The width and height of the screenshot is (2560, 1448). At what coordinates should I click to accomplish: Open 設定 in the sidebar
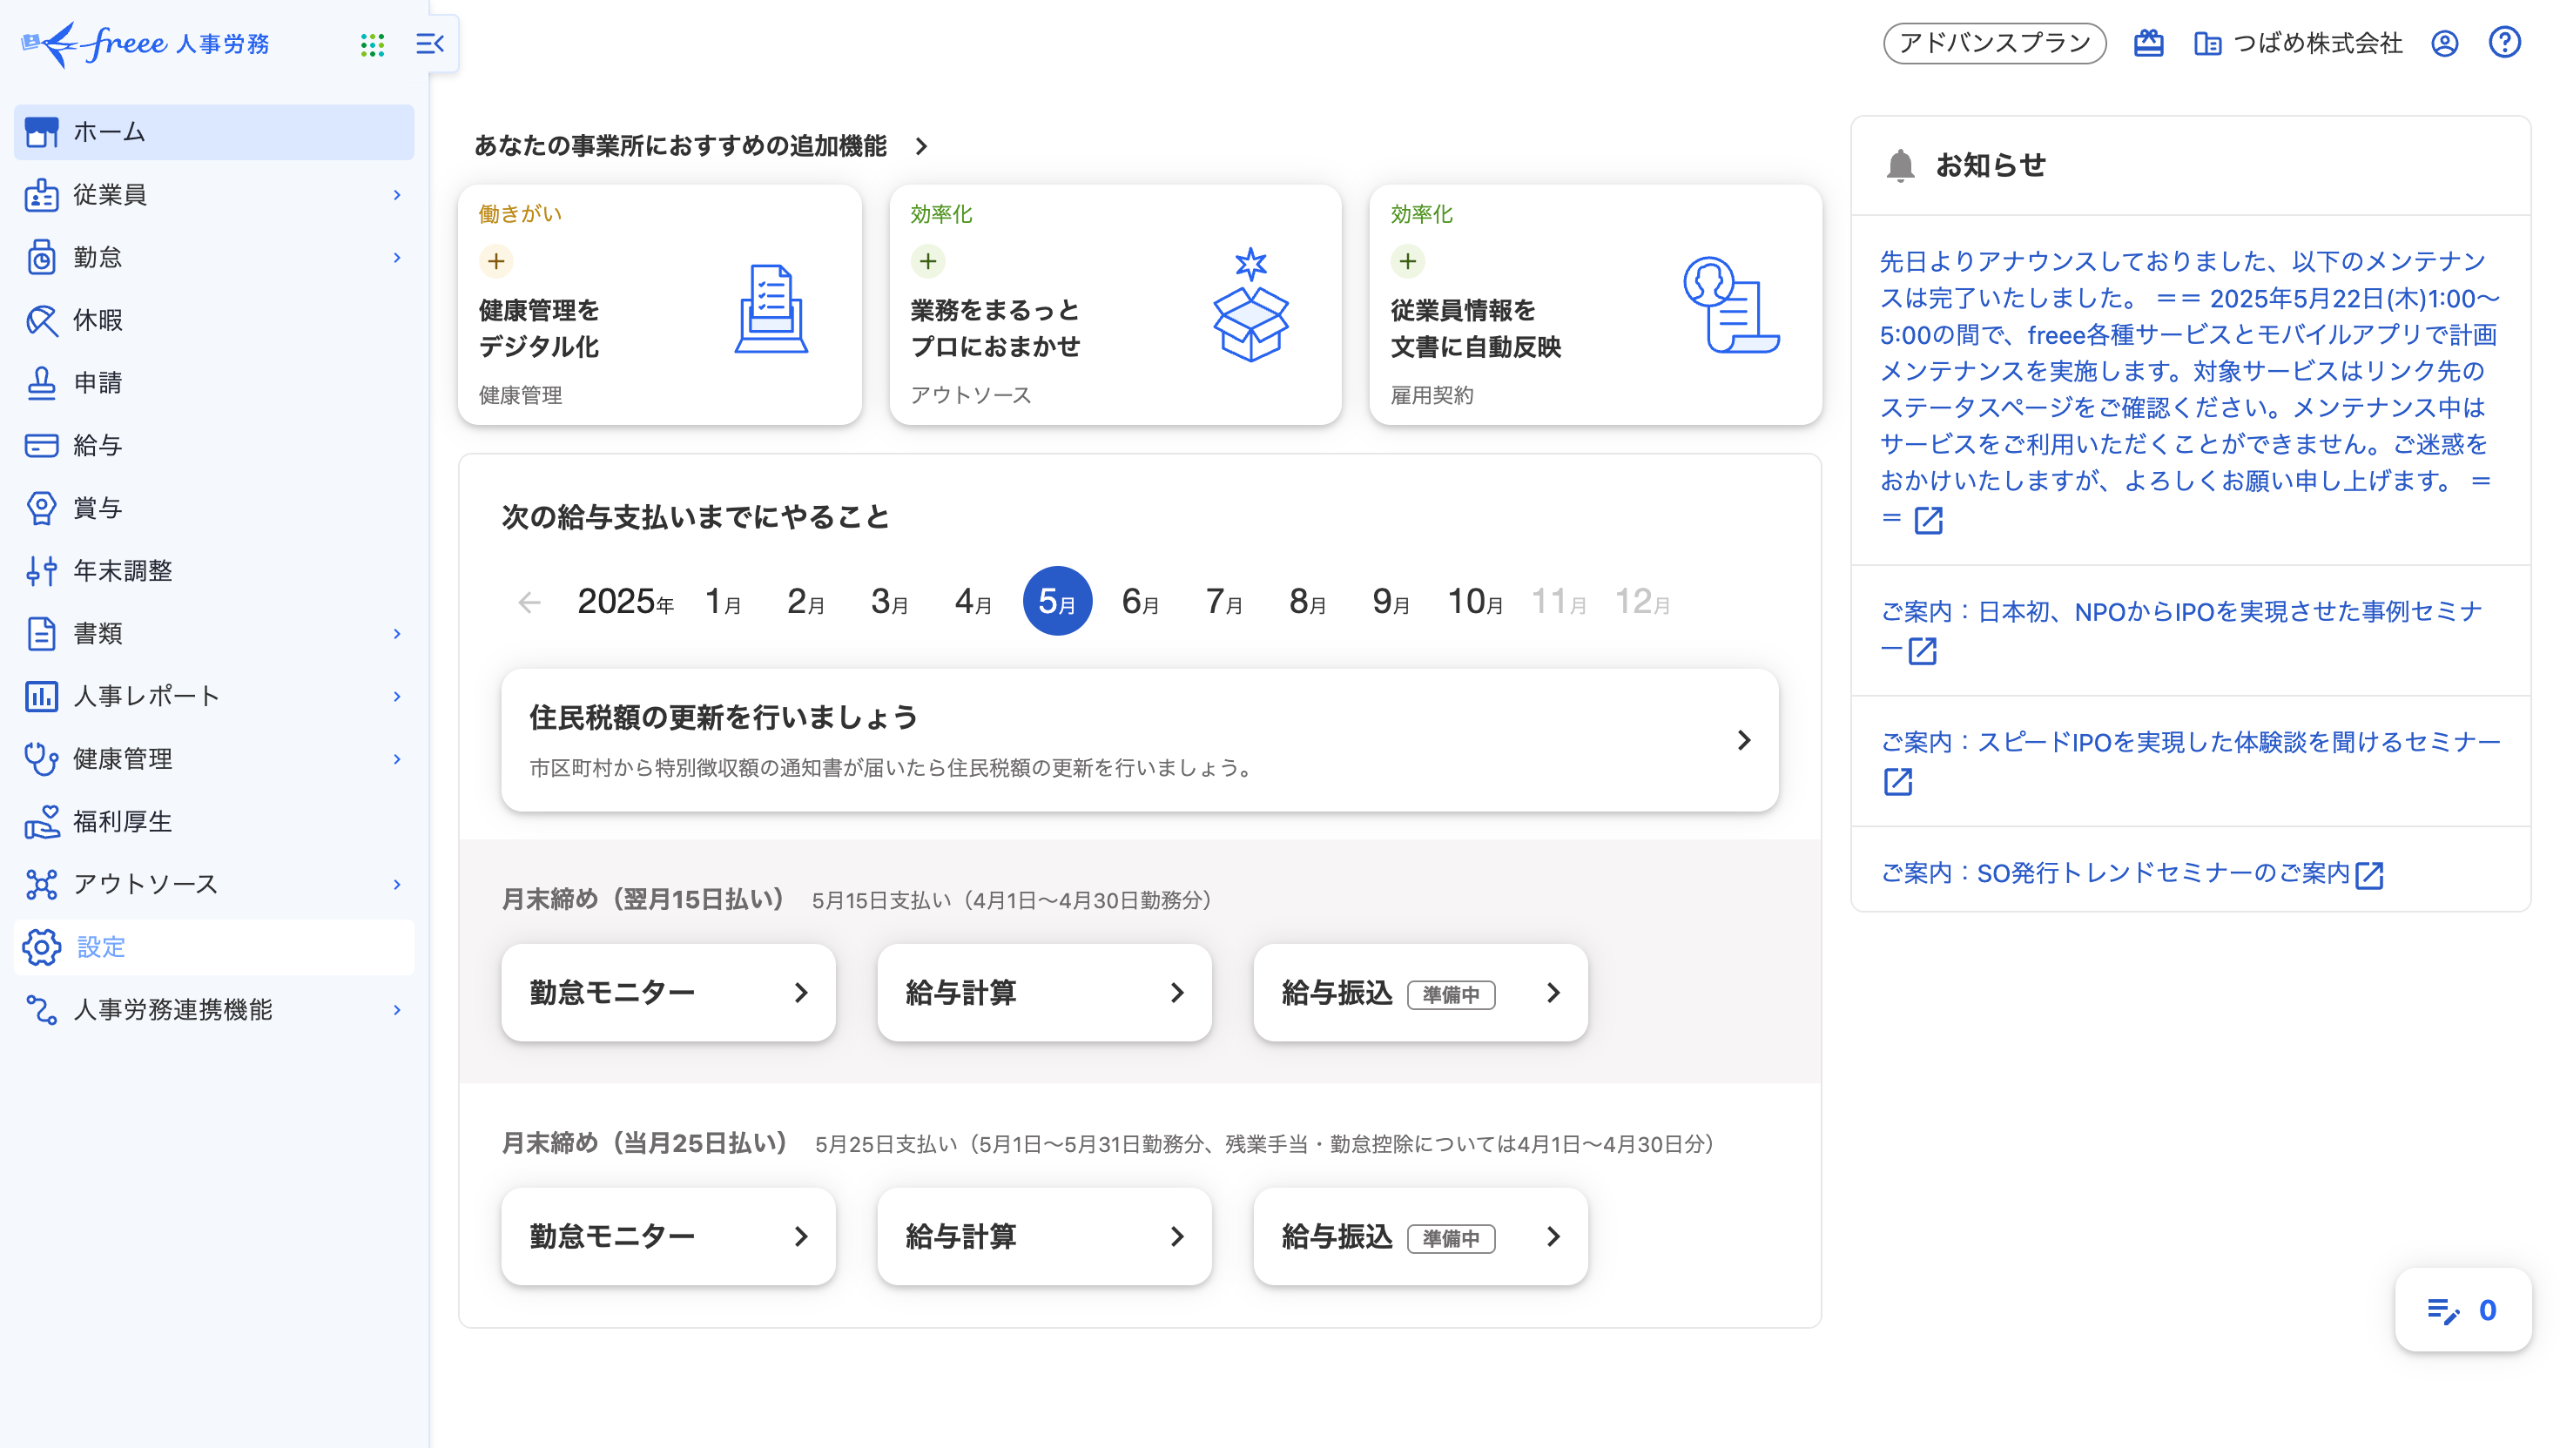[100, 947]
